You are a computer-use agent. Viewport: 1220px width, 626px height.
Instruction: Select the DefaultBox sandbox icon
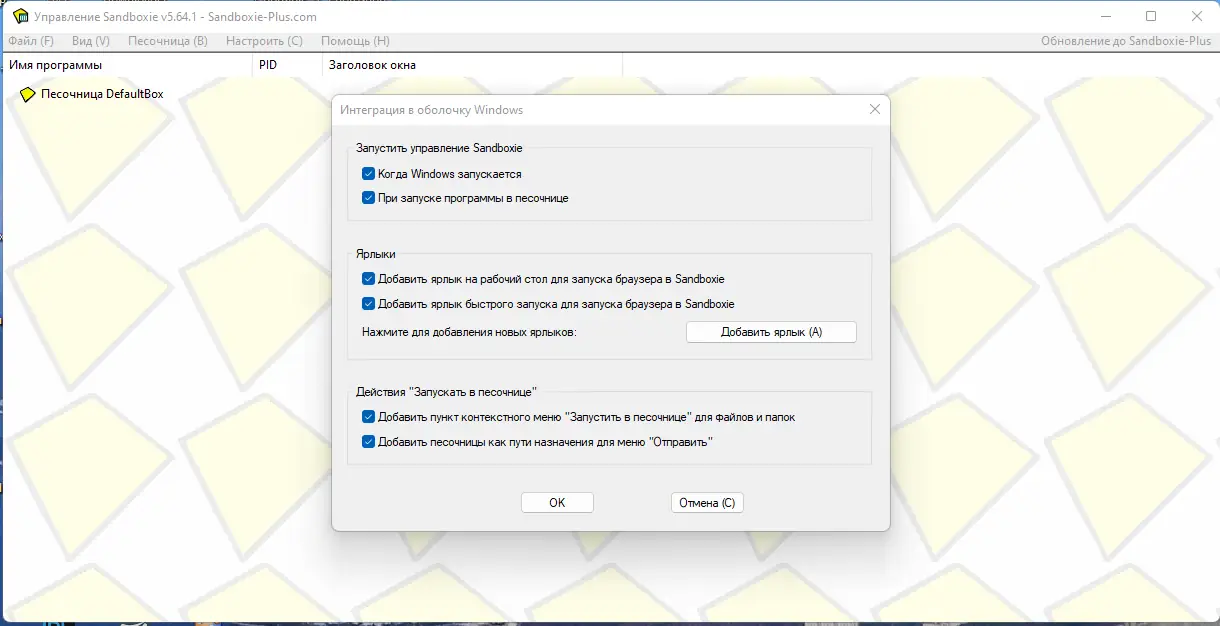click(x=27, y=93)
